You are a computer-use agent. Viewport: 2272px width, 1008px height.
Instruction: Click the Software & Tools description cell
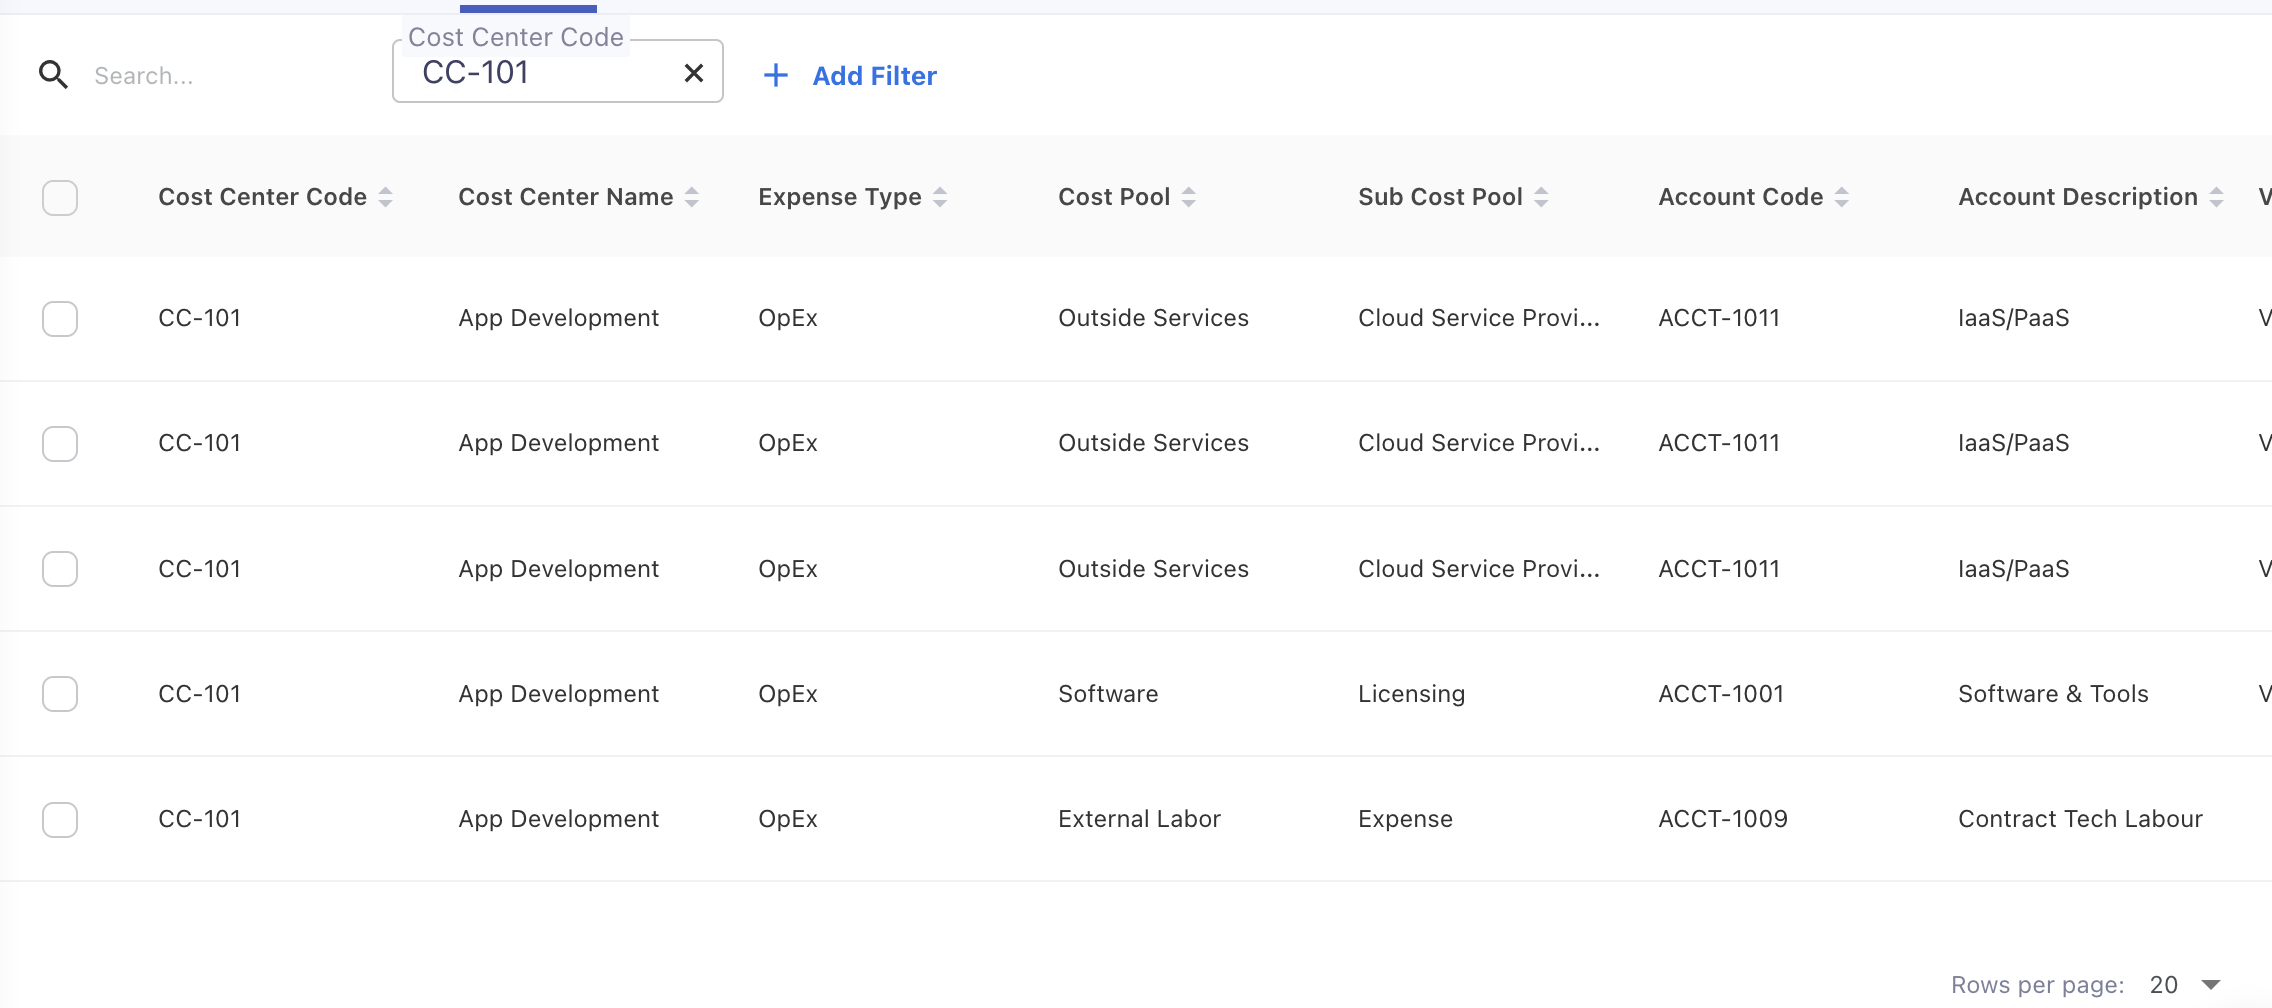tap(2052, 694)
